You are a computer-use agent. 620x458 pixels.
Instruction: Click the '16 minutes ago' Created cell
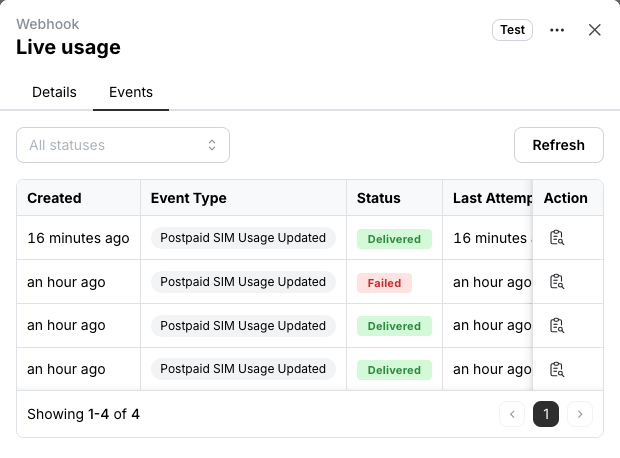click(78, 238)
